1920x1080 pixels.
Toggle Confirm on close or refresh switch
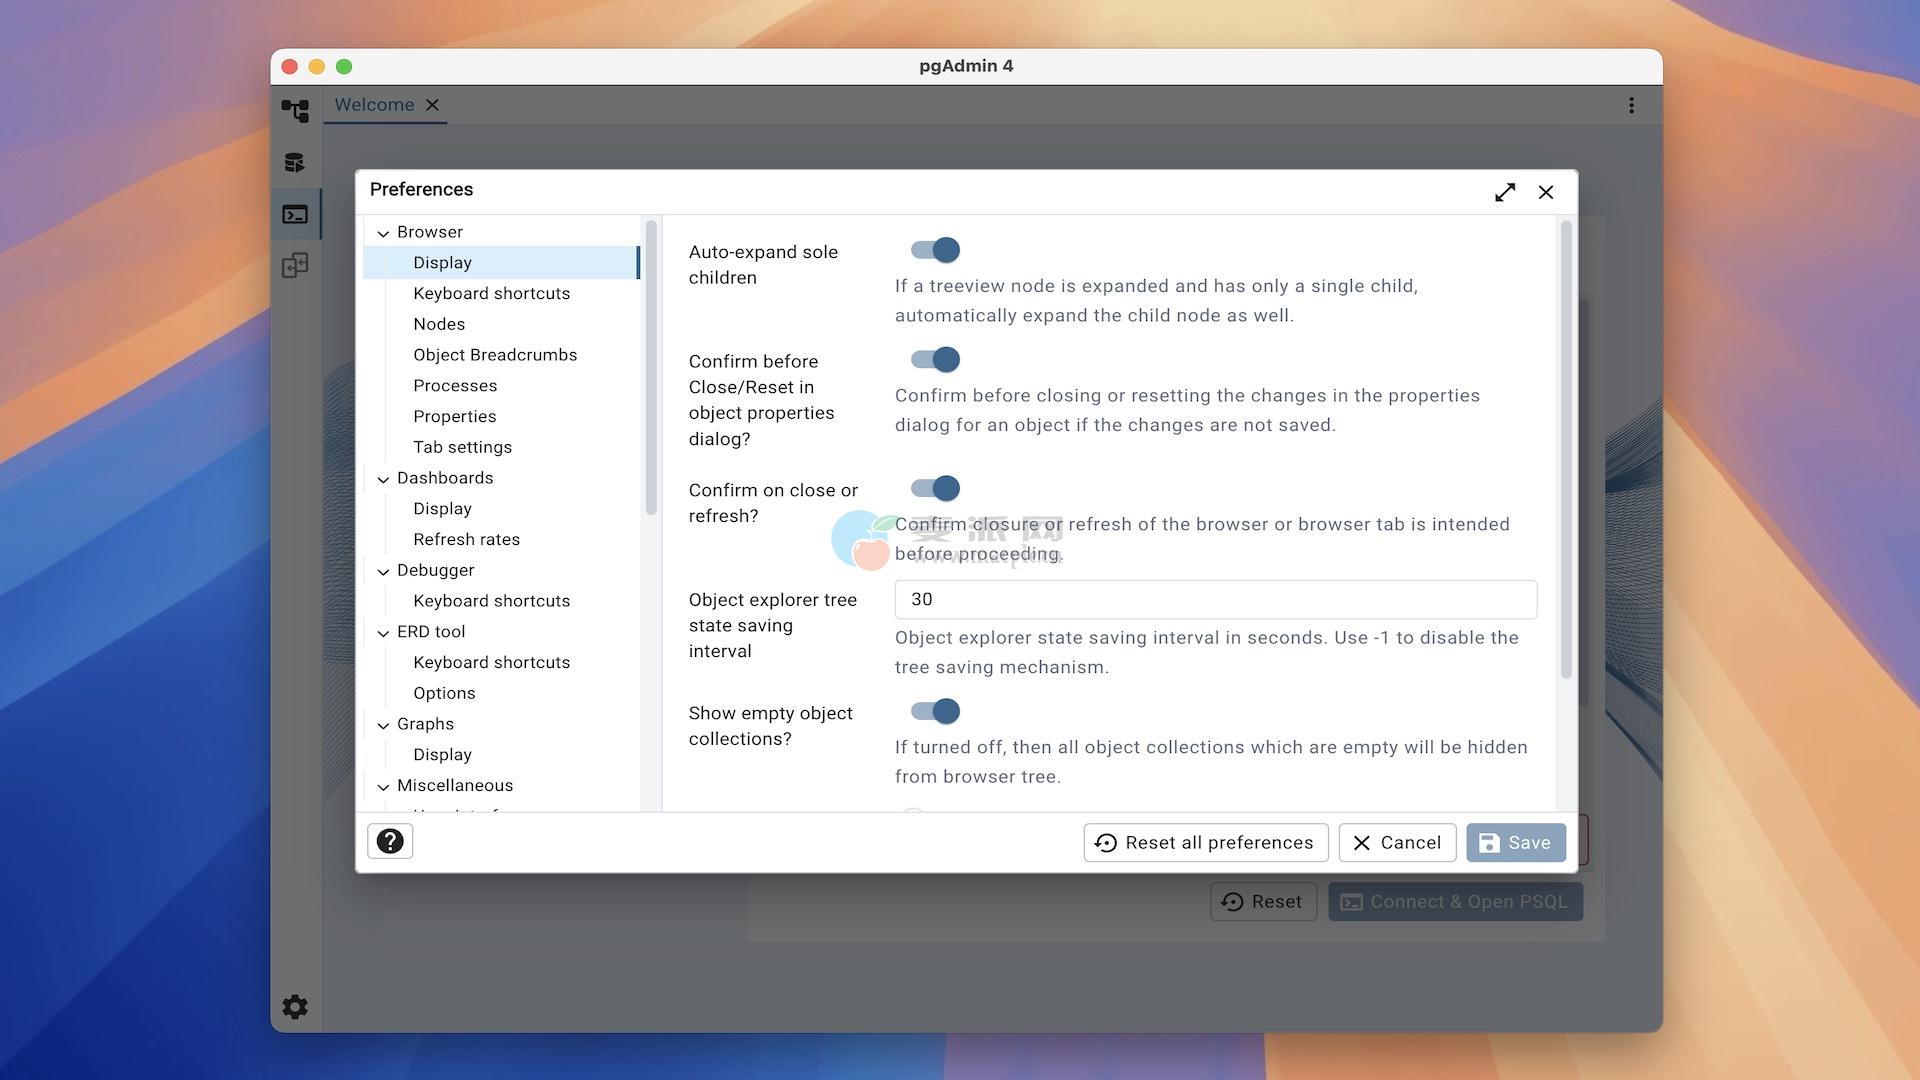tap(935, 488)
